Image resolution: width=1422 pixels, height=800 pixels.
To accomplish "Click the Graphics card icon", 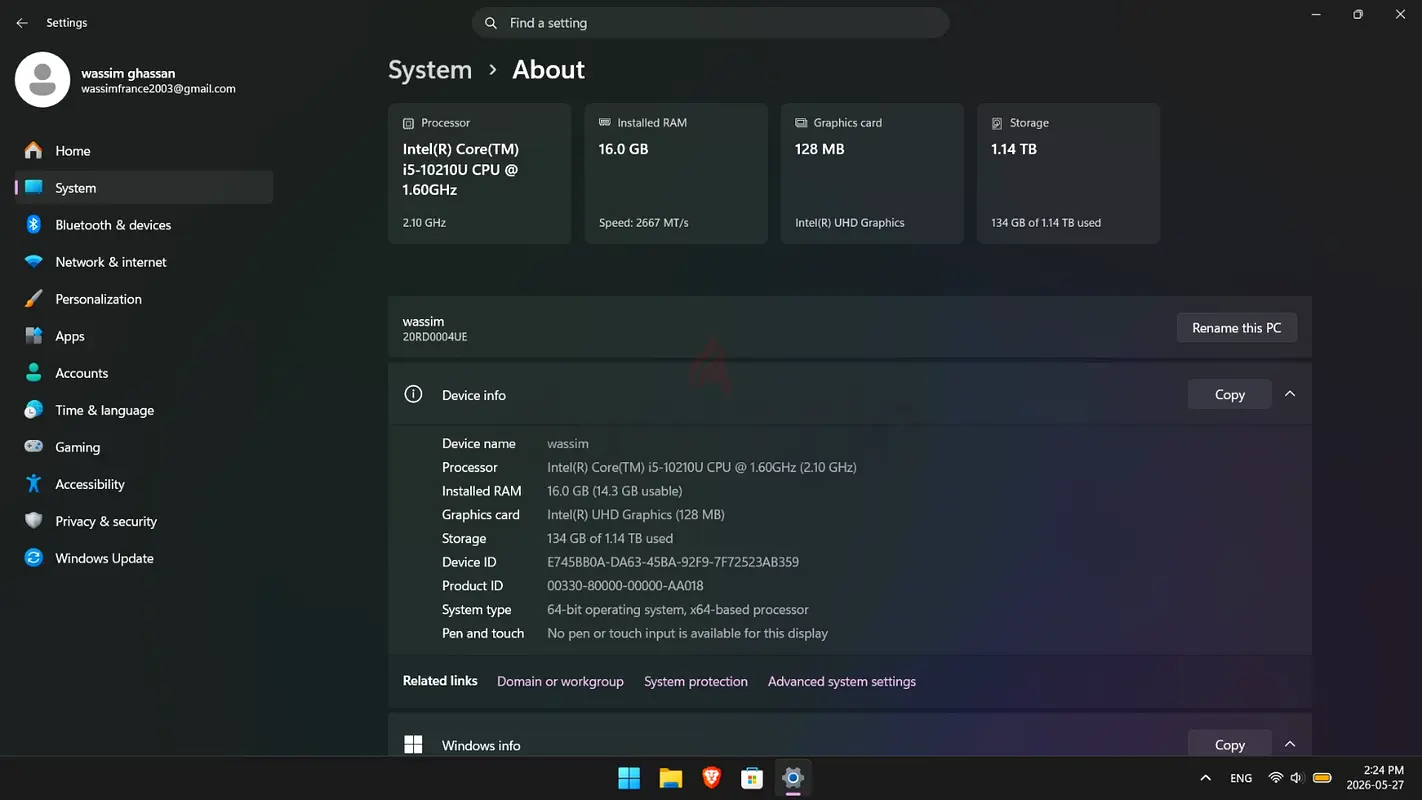I will click(801, 123).
